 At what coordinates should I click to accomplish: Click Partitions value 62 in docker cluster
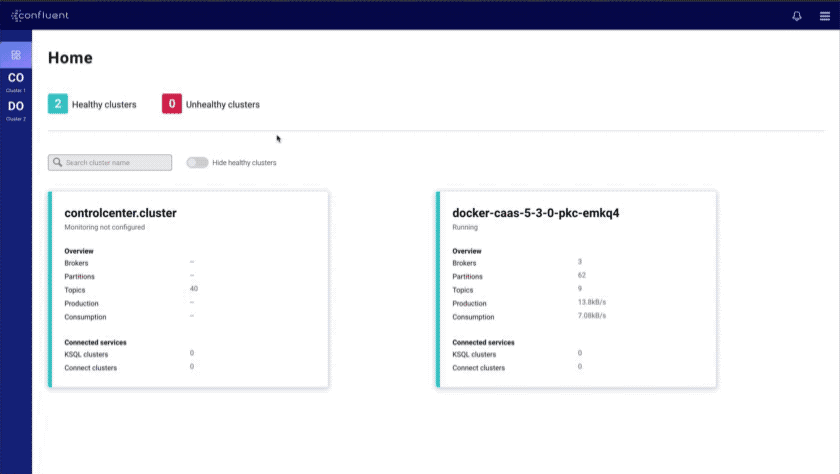click(582, 275)
